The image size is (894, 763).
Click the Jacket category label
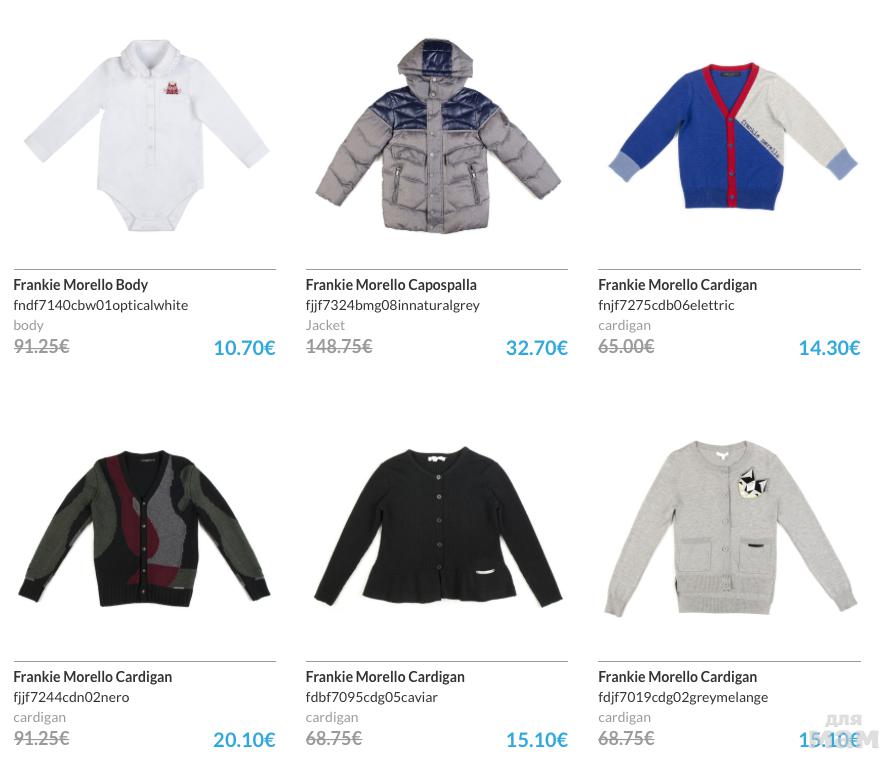tap(325, 325)
